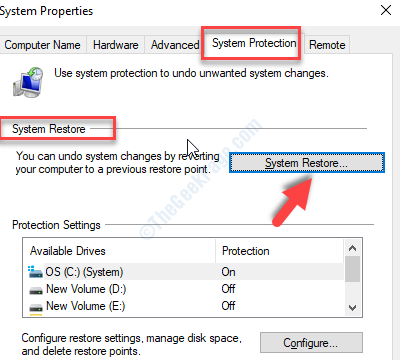Open the Remote tab

[327, 45]
